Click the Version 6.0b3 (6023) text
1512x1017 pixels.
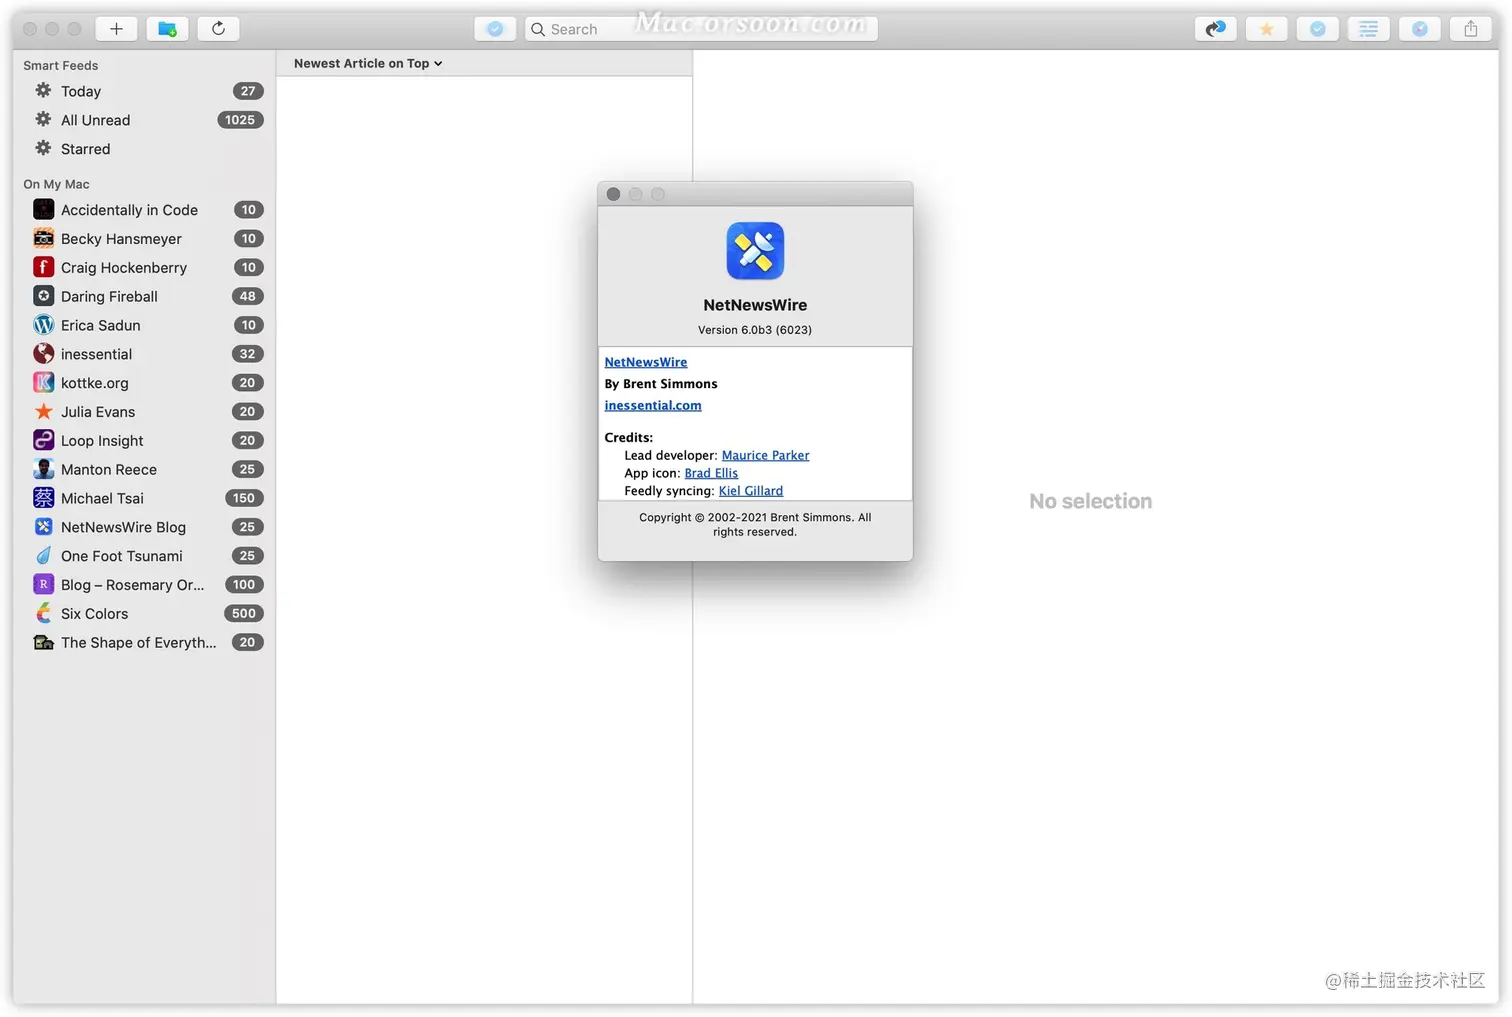(x=755, y=330)
